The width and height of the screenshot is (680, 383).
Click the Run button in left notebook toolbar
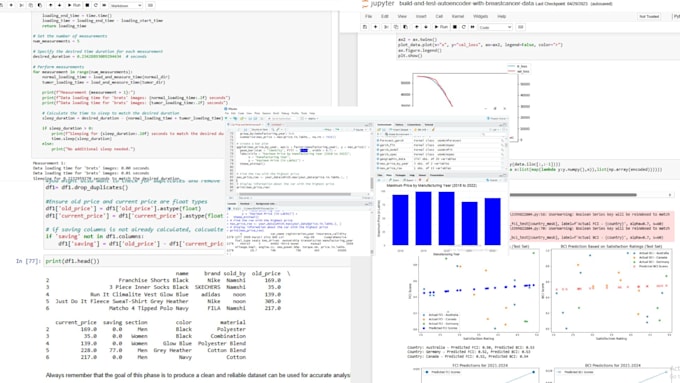pos(74,5)
